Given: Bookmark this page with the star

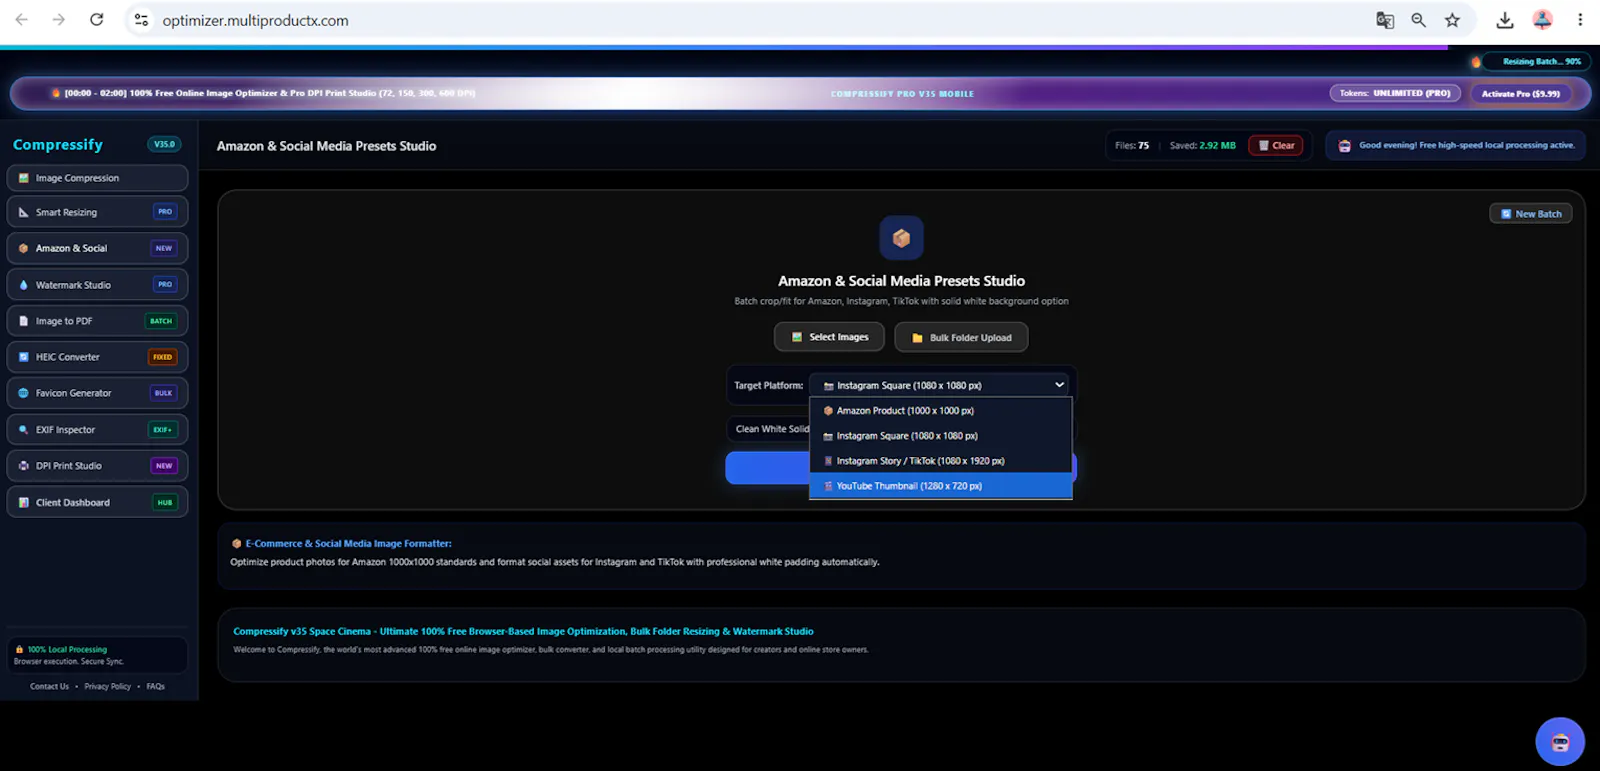Looking at the screenshot, I should point(1452,20).
